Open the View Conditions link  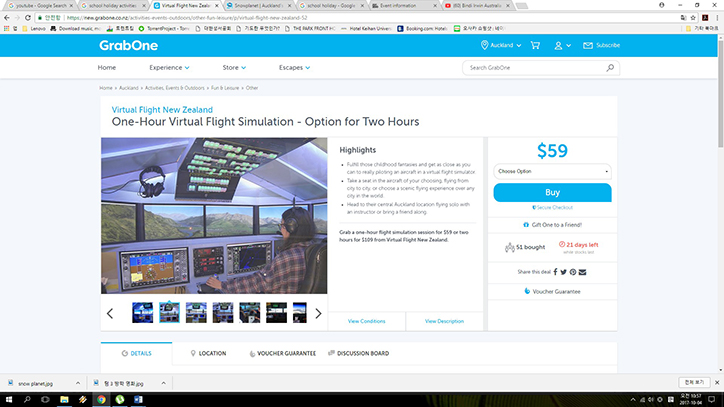(x=366, y=321)
